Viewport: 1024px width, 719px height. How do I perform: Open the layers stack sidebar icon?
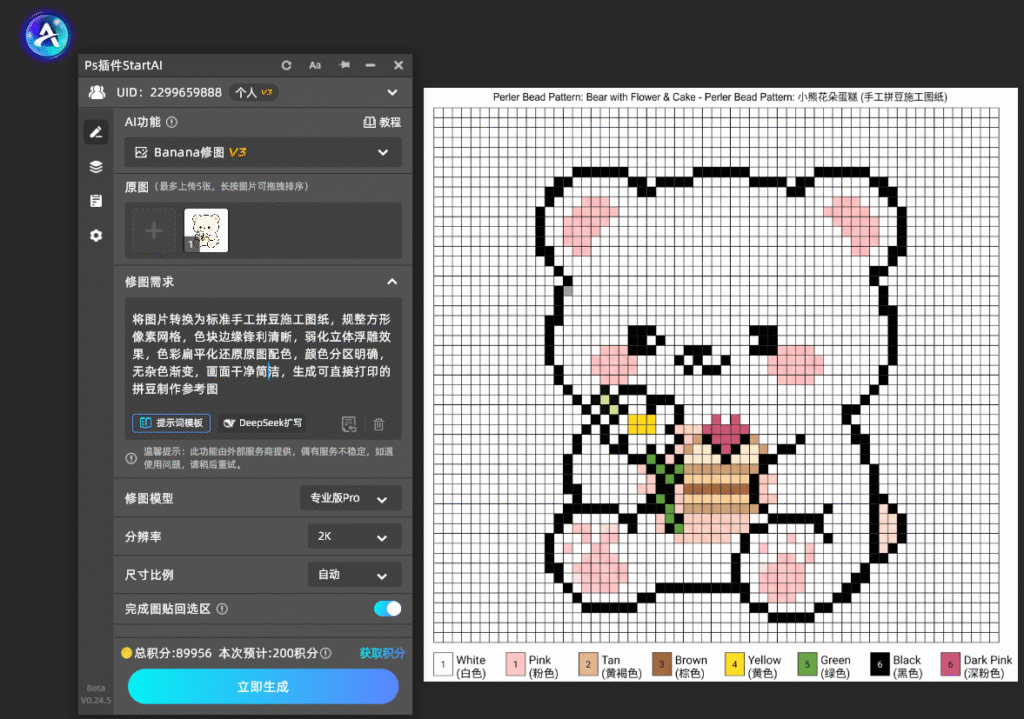[96, 167]
